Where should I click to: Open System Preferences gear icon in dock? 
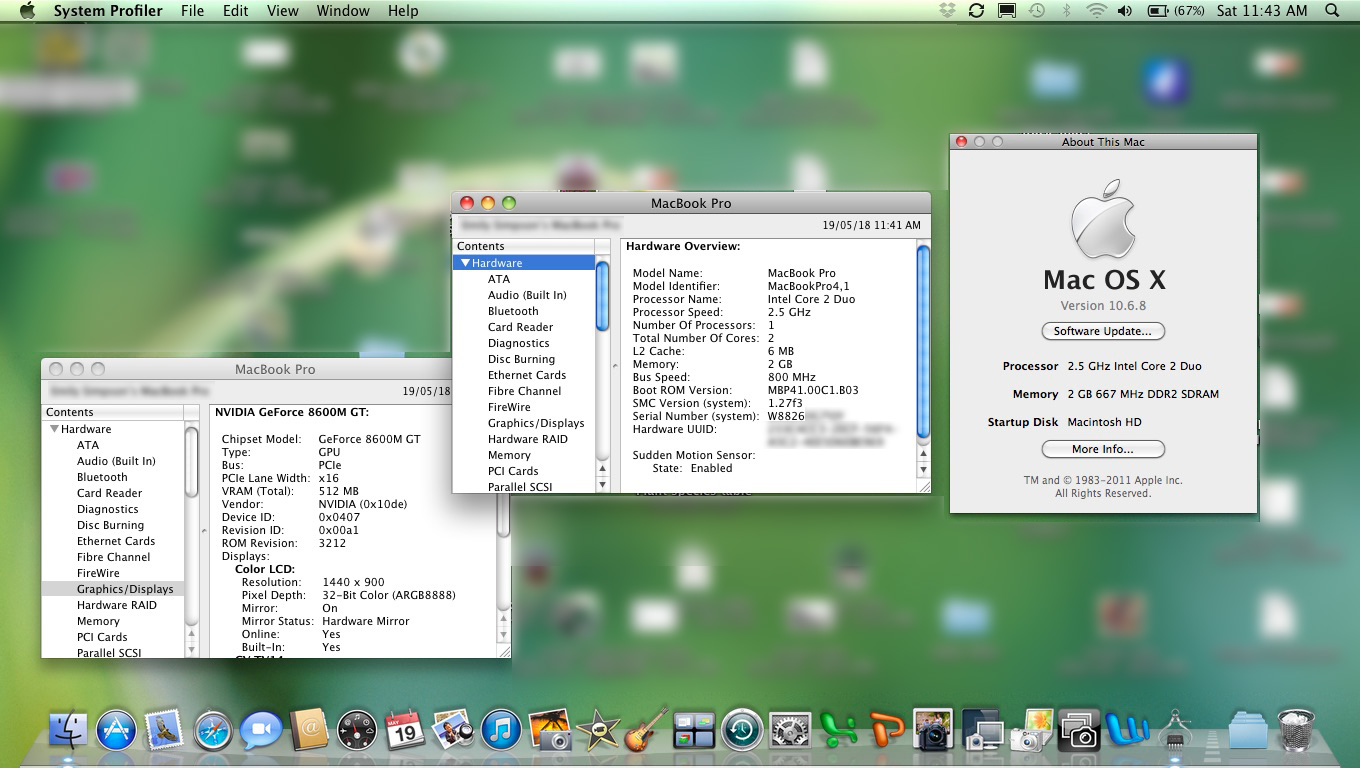[789, 730]
